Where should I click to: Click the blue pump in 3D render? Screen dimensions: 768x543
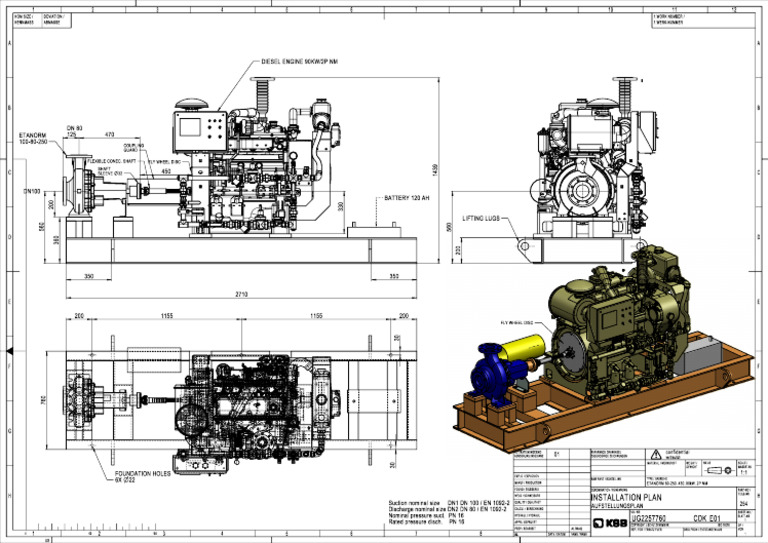pos(493,376)
